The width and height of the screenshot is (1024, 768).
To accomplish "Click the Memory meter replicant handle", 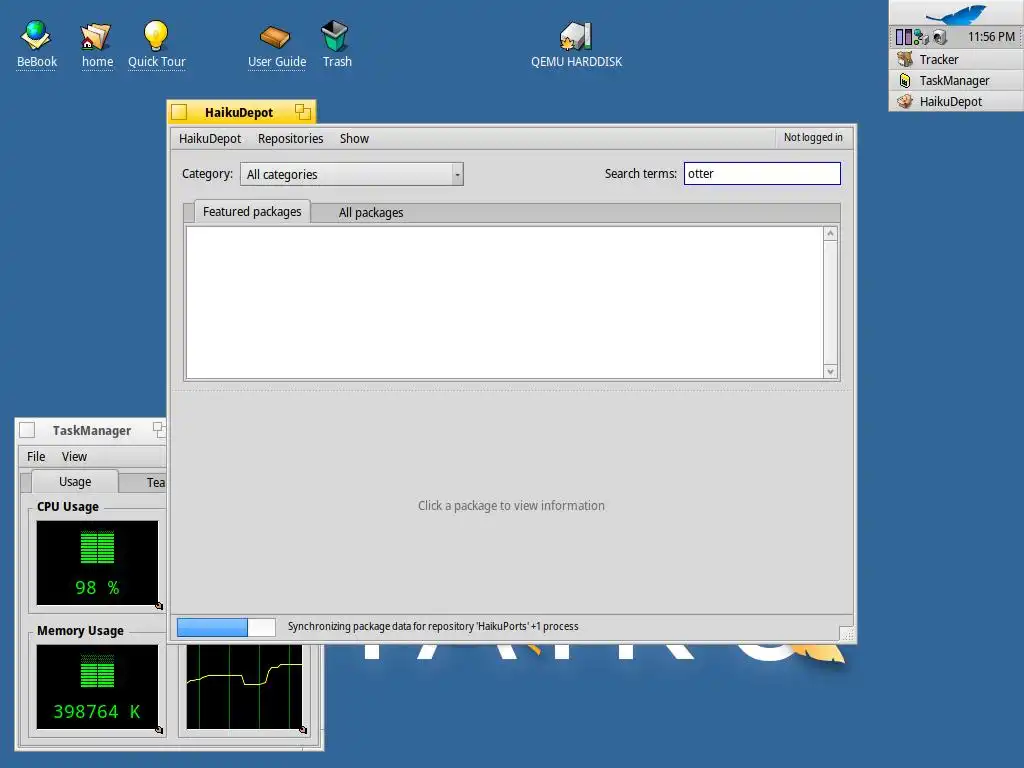I will (159, 730).
